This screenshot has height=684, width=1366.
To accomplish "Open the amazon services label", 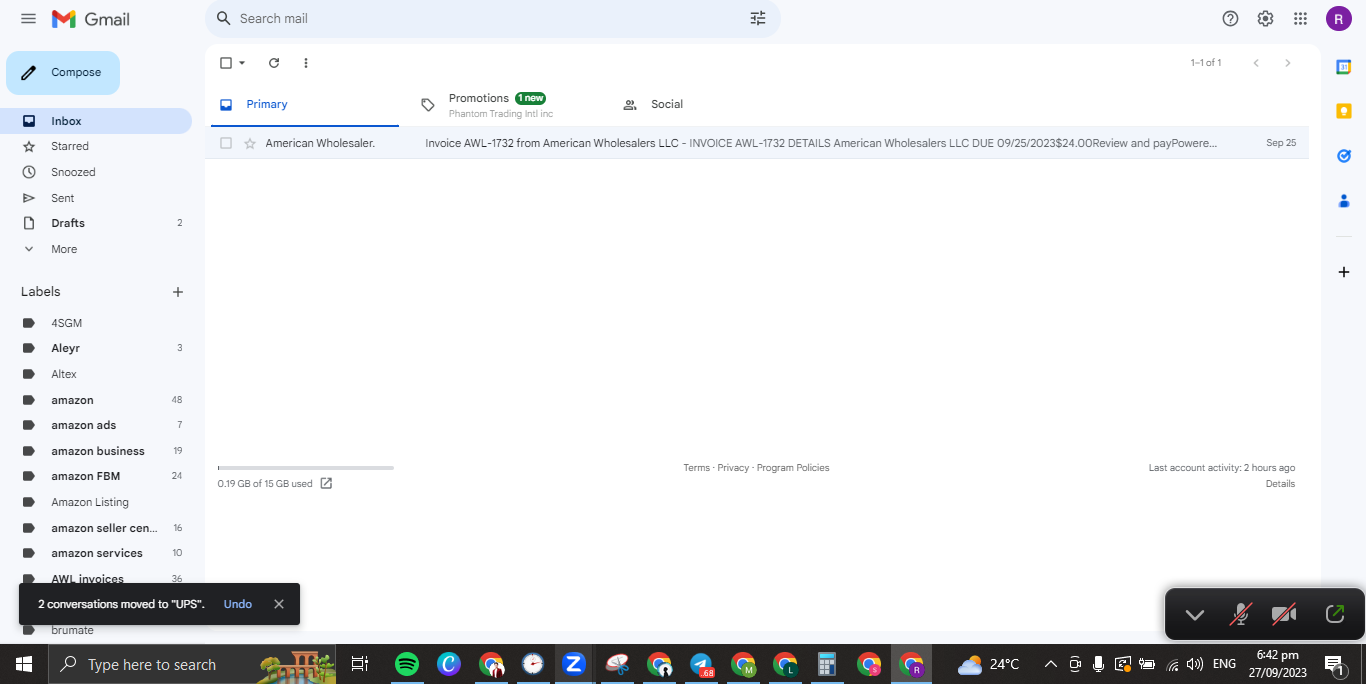I will pos(96,553).
